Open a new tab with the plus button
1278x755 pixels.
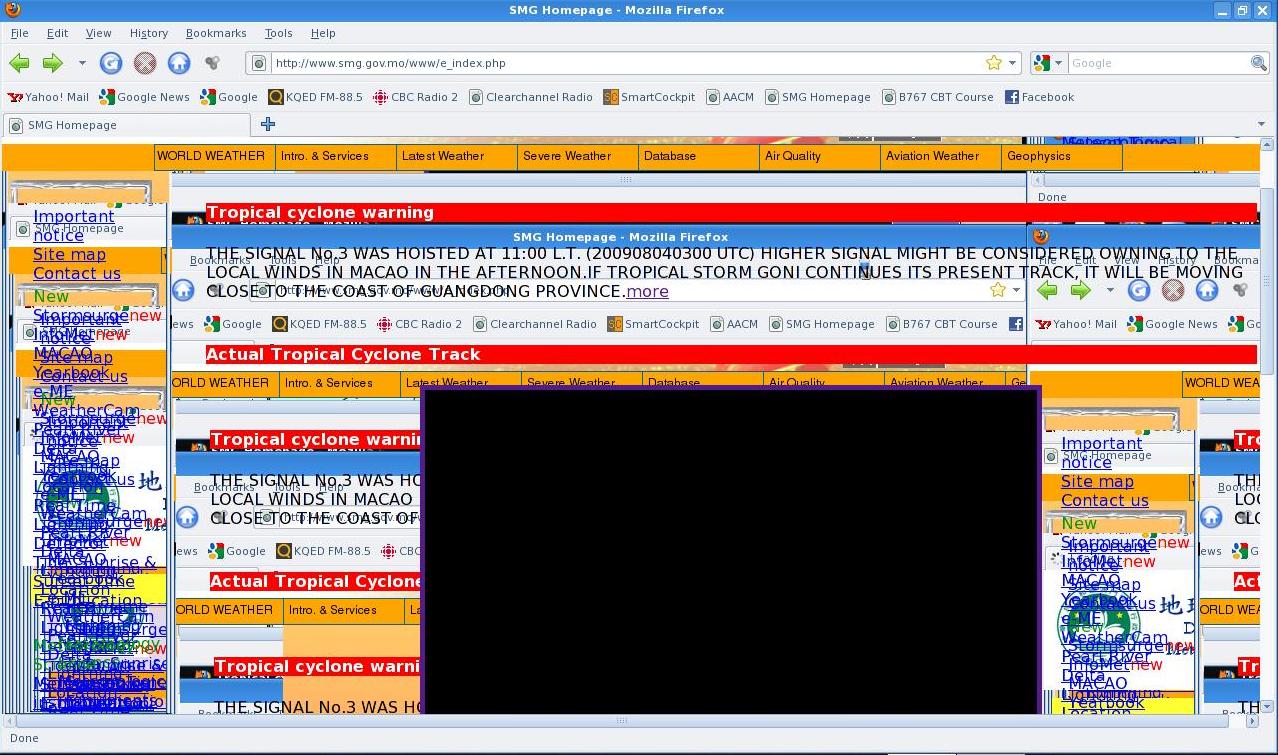(268, 124)
